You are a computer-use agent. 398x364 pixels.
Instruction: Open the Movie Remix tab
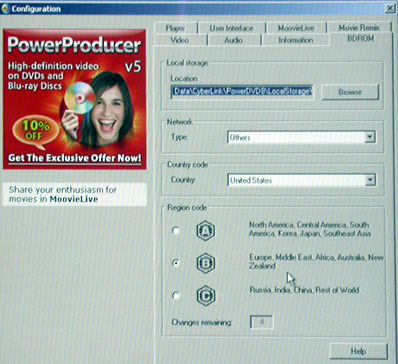pyautogui.click(x=359, y=28)
